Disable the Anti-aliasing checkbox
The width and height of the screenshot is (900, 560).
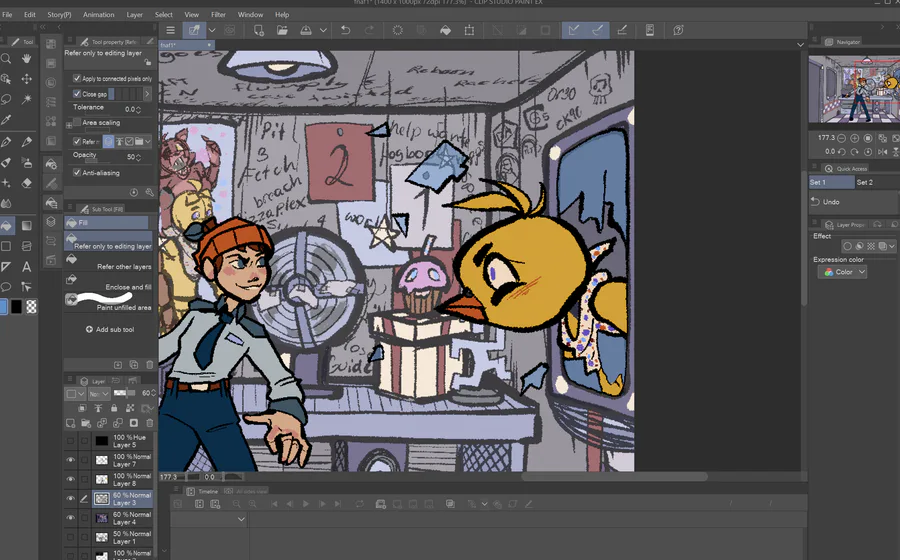tap(77, 172)
